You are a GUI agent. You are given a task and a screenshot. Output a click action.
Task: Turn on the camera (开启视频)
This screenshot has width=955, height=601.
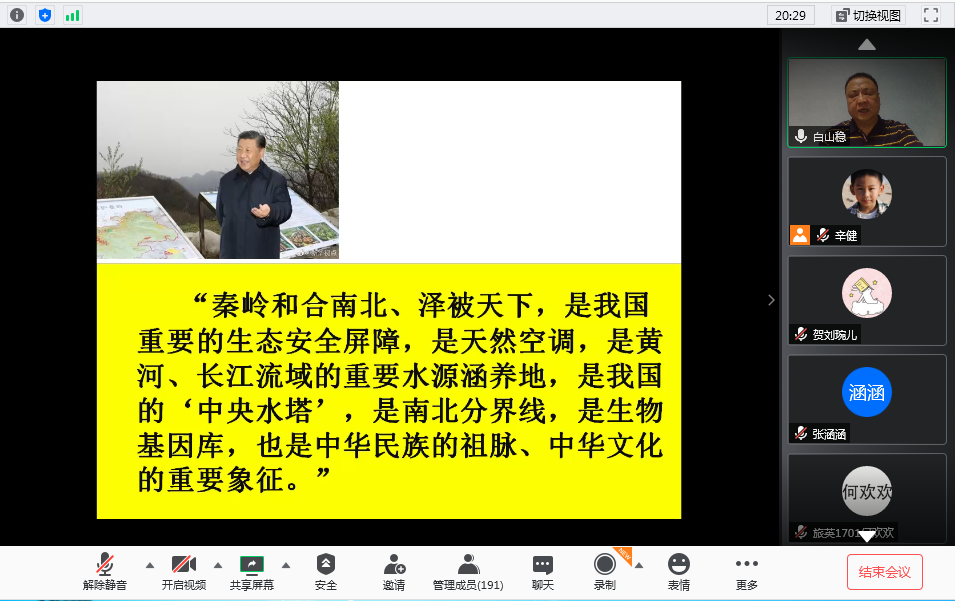point(183,572)
